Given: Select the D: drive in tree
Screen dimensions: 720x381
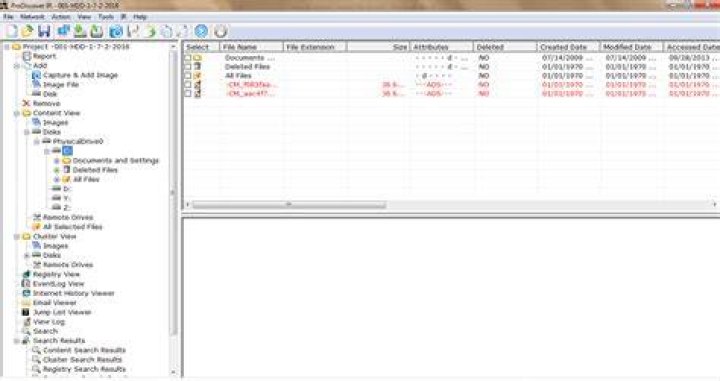Looking at the screenshot, I should [67, 189].
